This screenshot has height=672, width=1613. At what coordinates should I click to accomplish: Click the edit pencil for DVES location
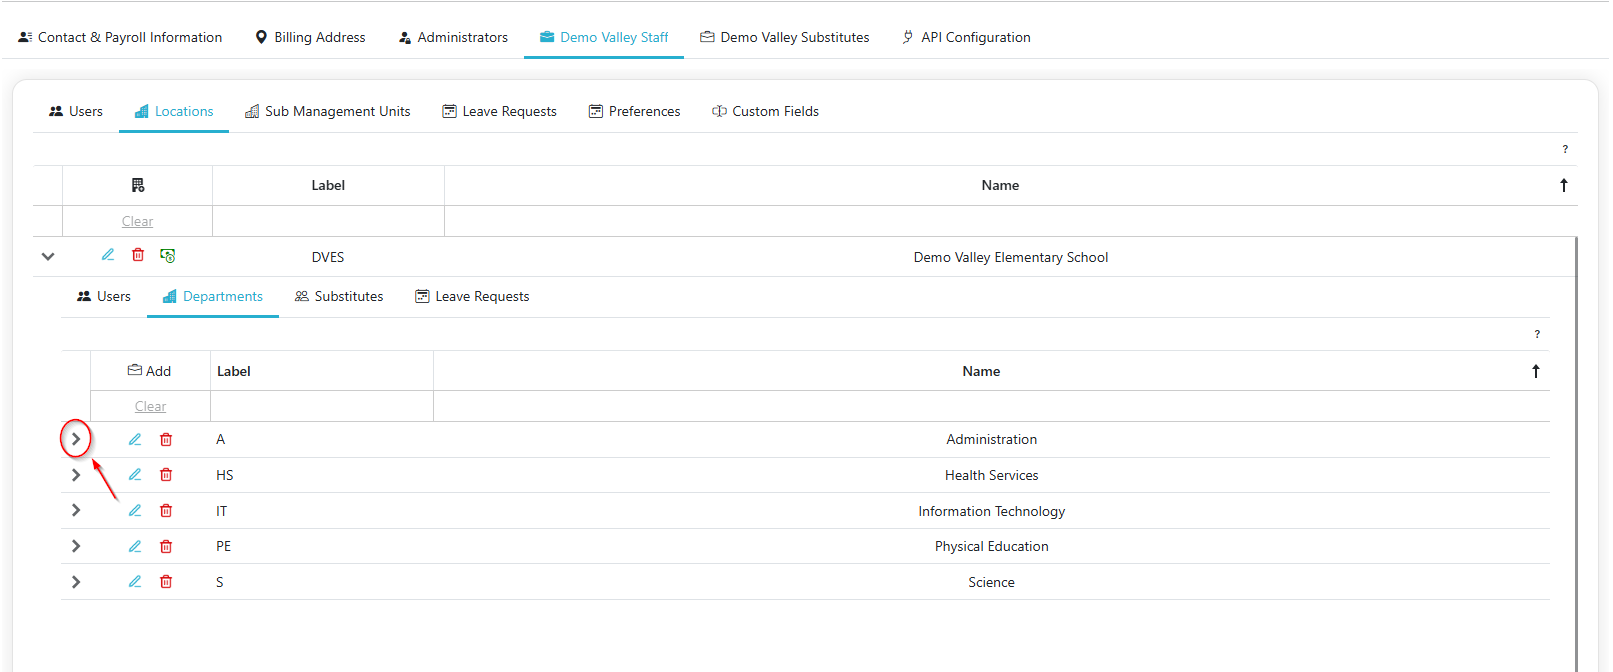click(x=108, y=255)
